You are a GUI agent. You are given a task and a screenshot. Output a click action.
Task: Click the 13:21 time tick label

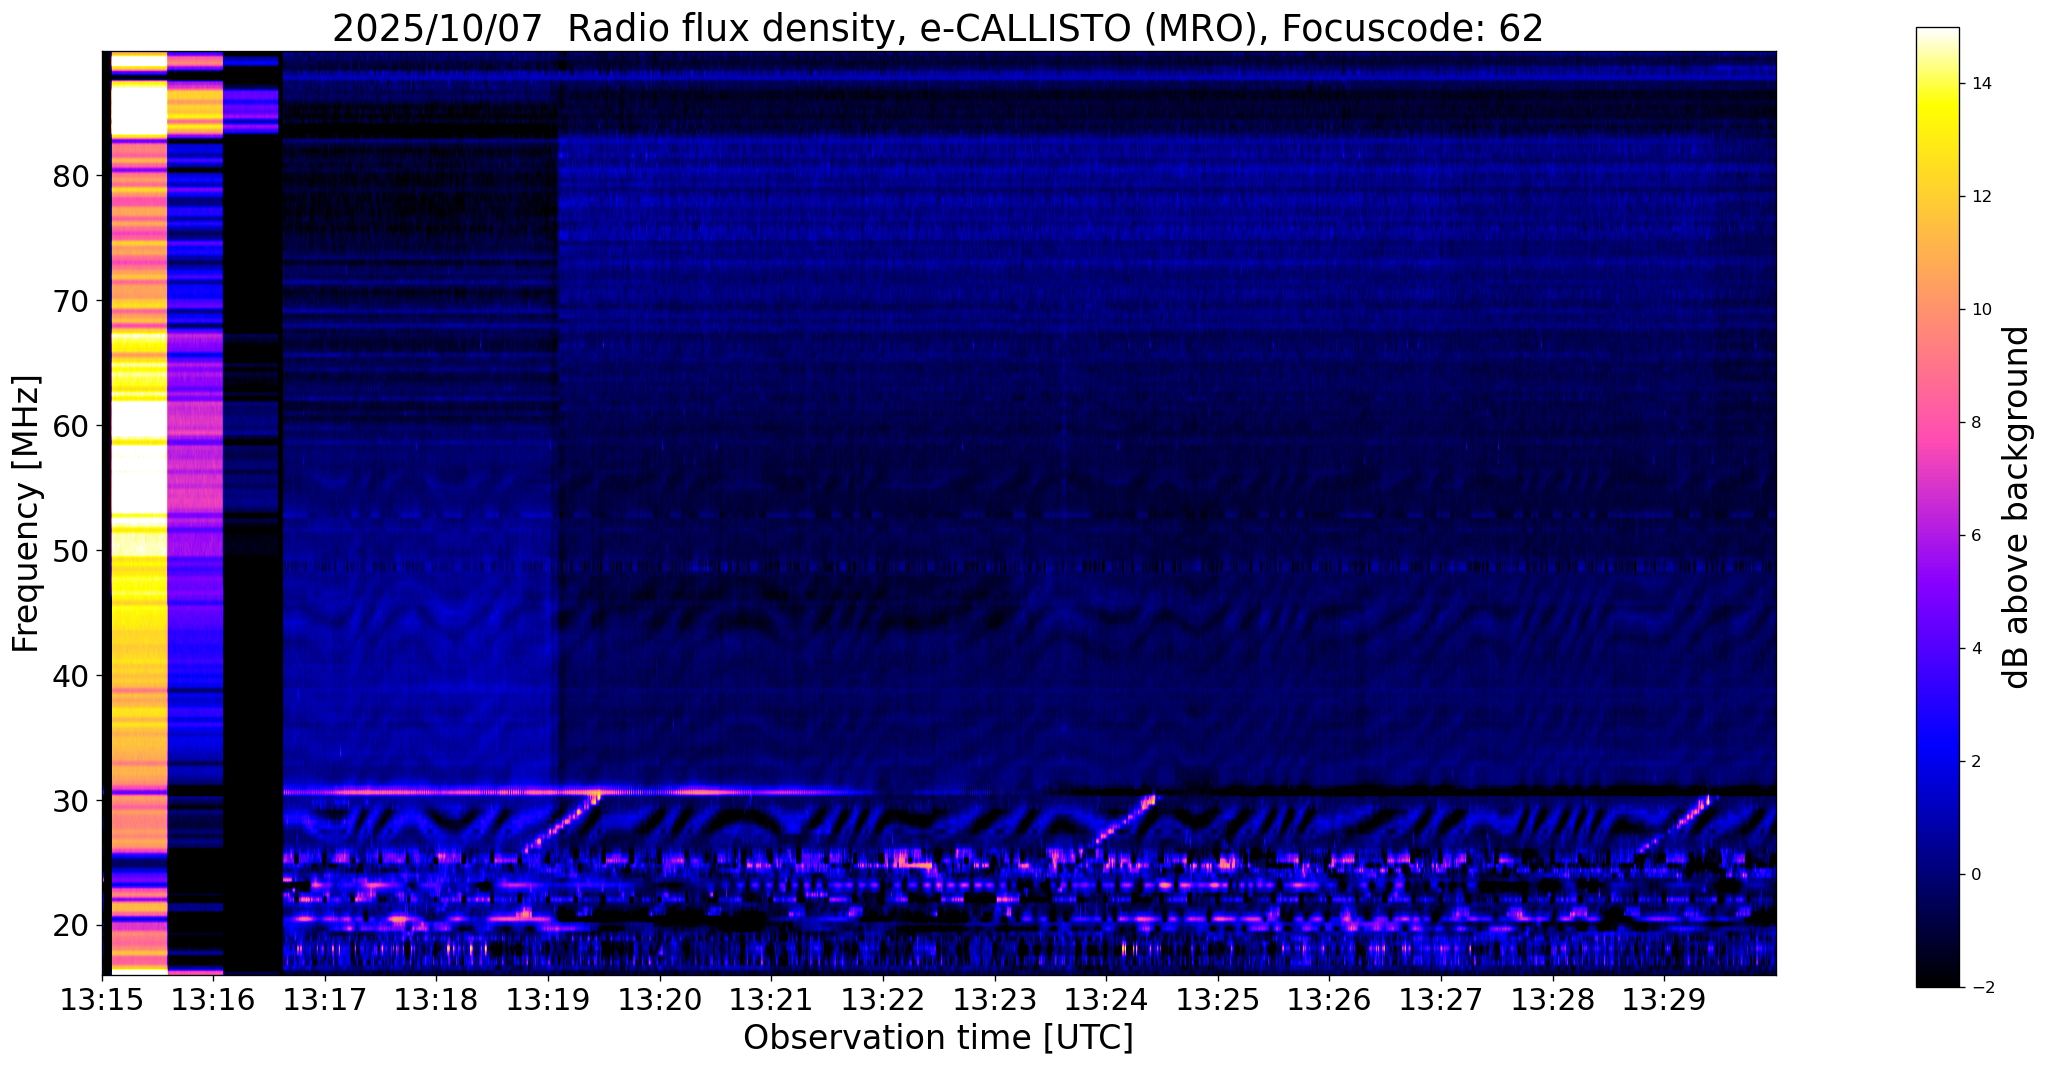coord(771,1000)
